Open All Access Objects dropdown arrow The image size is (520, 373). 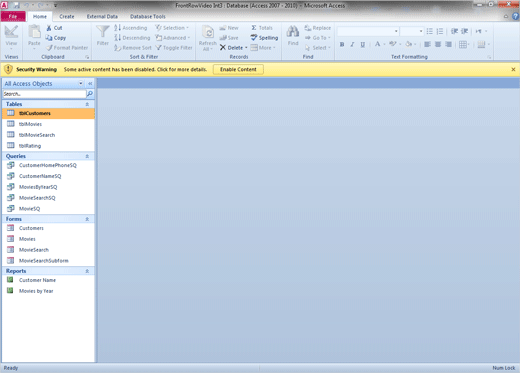pyautogui.click(x=81, y=83)
